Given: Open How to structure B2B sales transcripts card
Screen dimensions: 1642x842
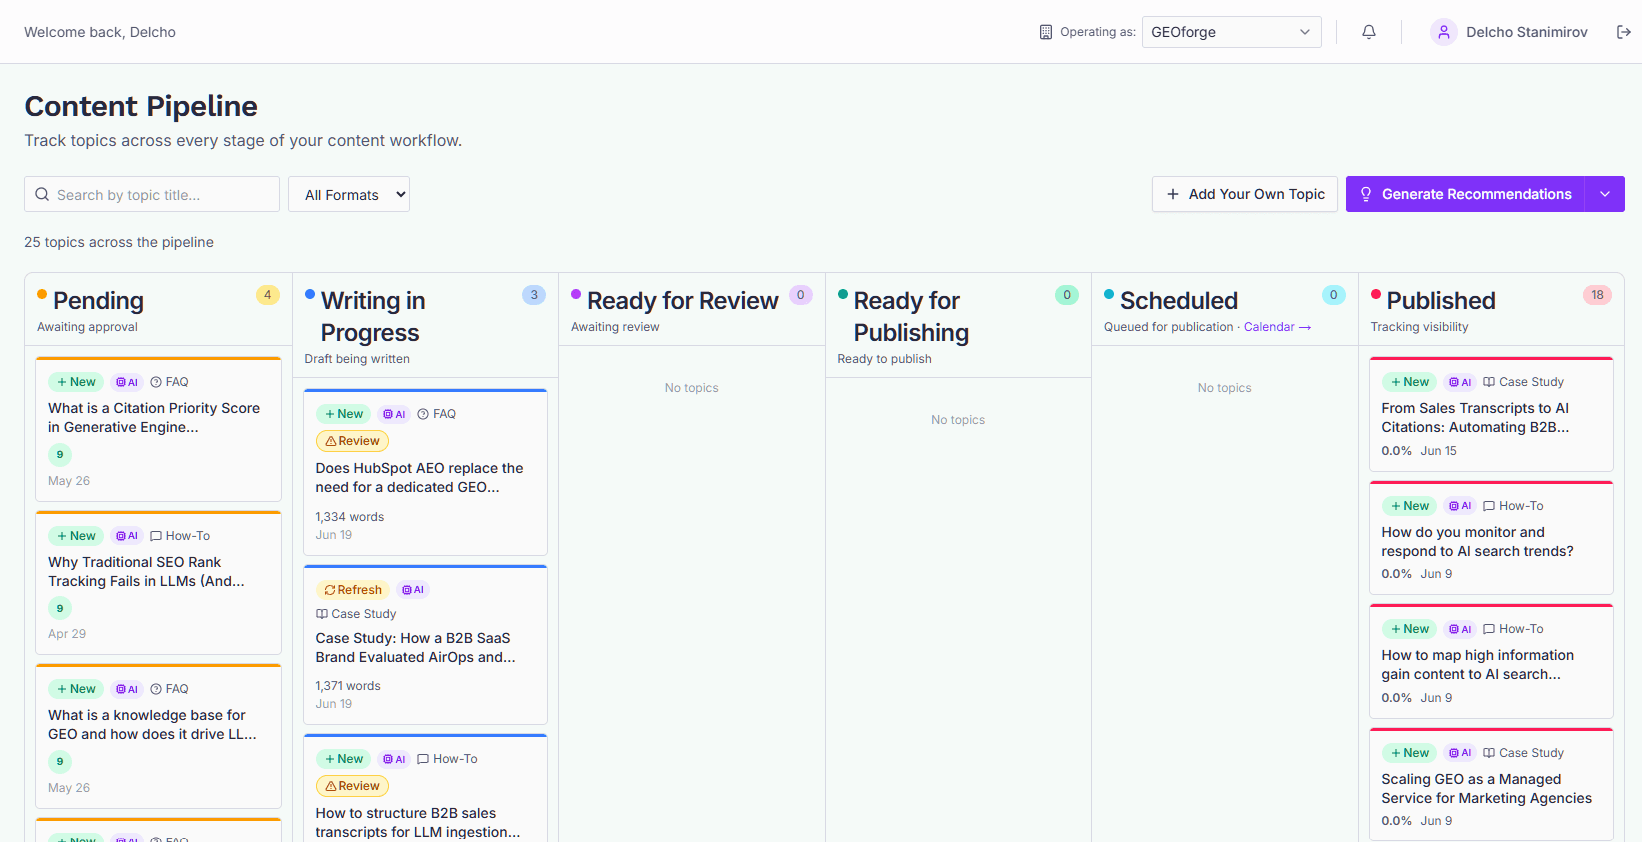Looking at the screenshot, I should 425,788.
